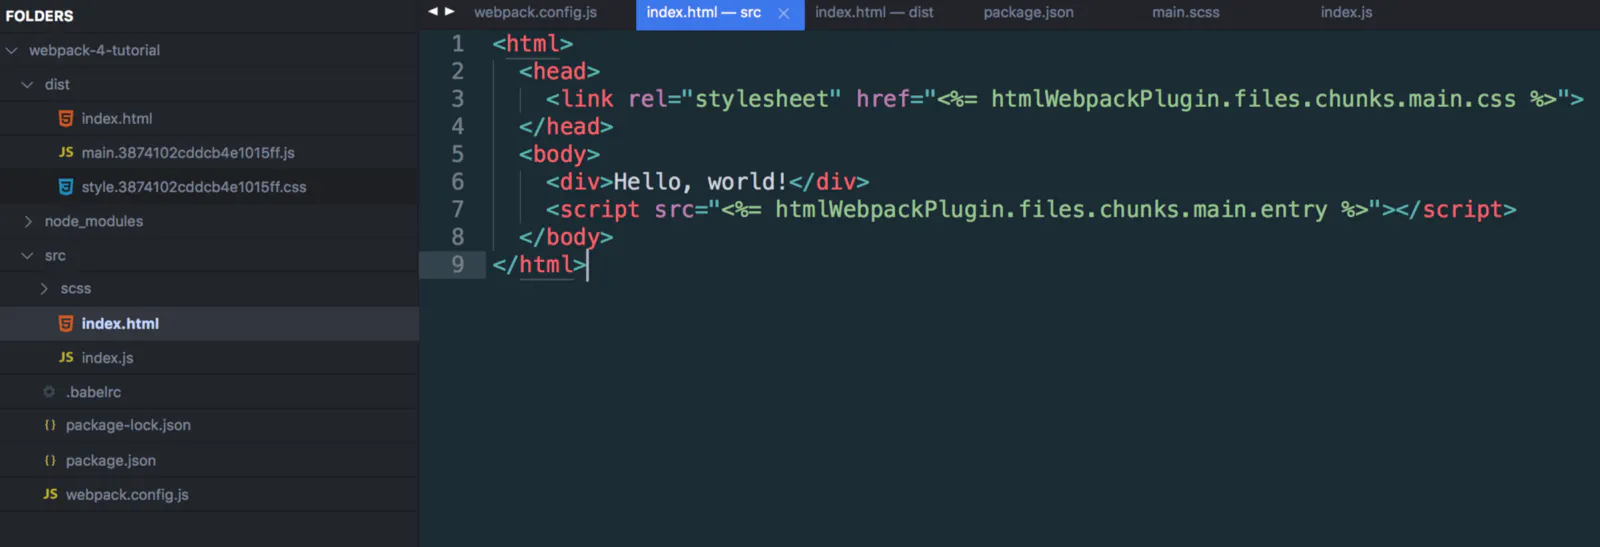Click CSS icon of style.3874102cddcb4e1015ff.css
Image resolution: width=1600 pixels, height=547 pixels.
pyautogui.click(x=66, y=187)
